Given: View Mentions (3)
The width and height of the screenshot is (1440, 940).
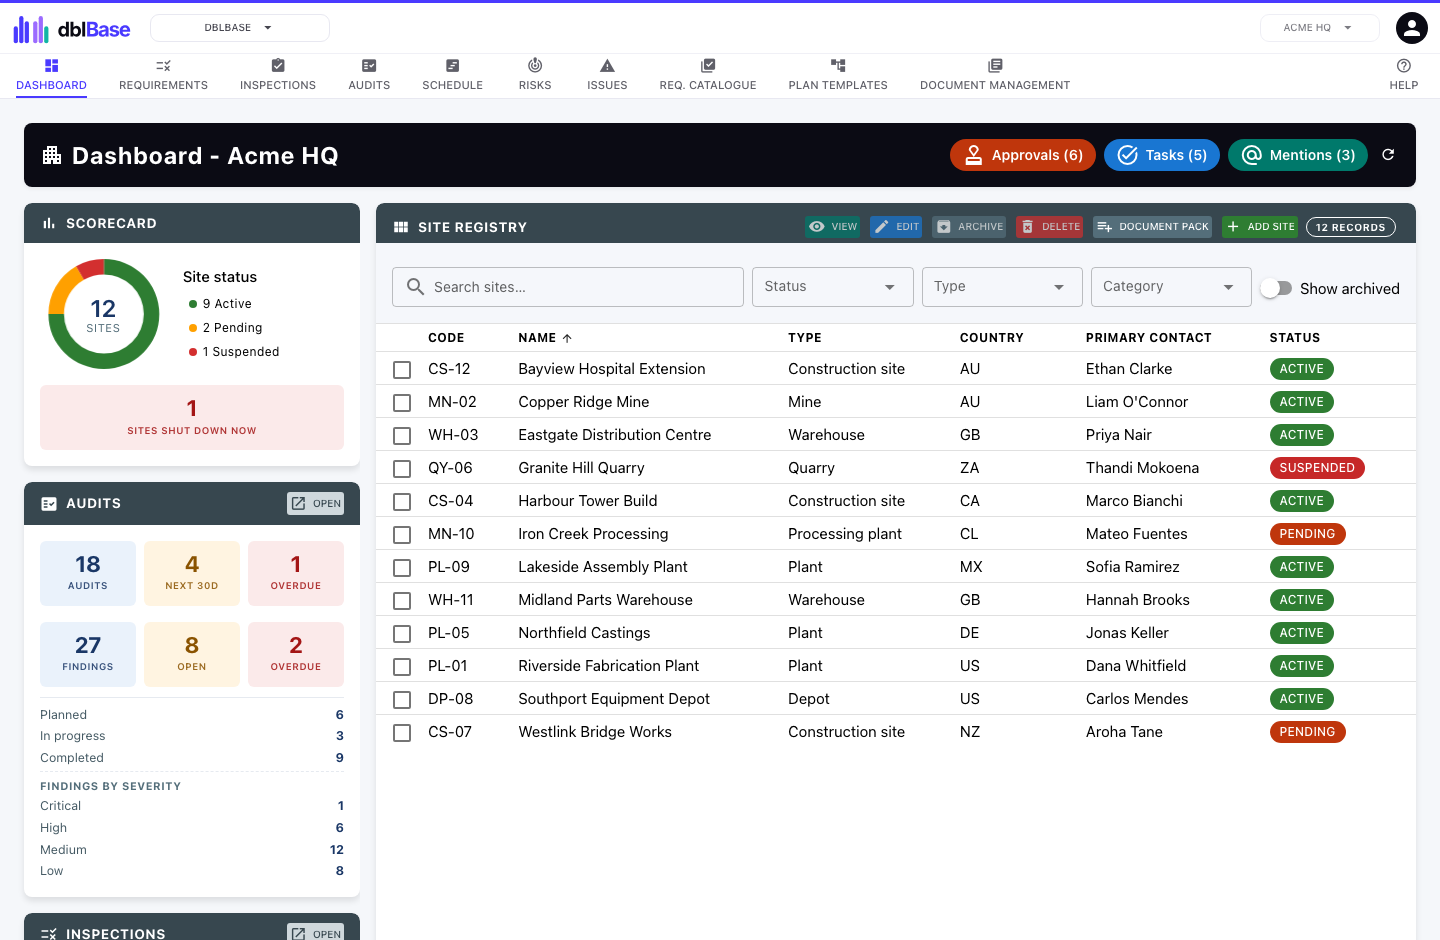Looking at the screenshot, I should pos(1298,155).
